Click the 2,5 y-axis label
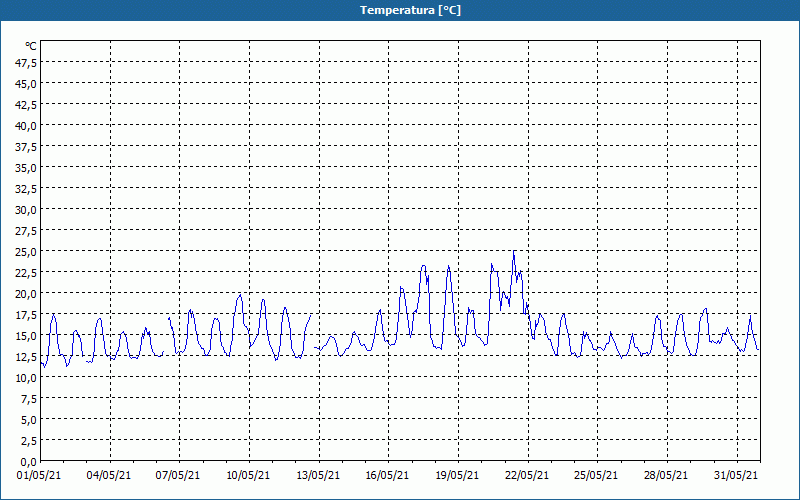800x500 pixels. pyautogui.click(x=29, y=441)
